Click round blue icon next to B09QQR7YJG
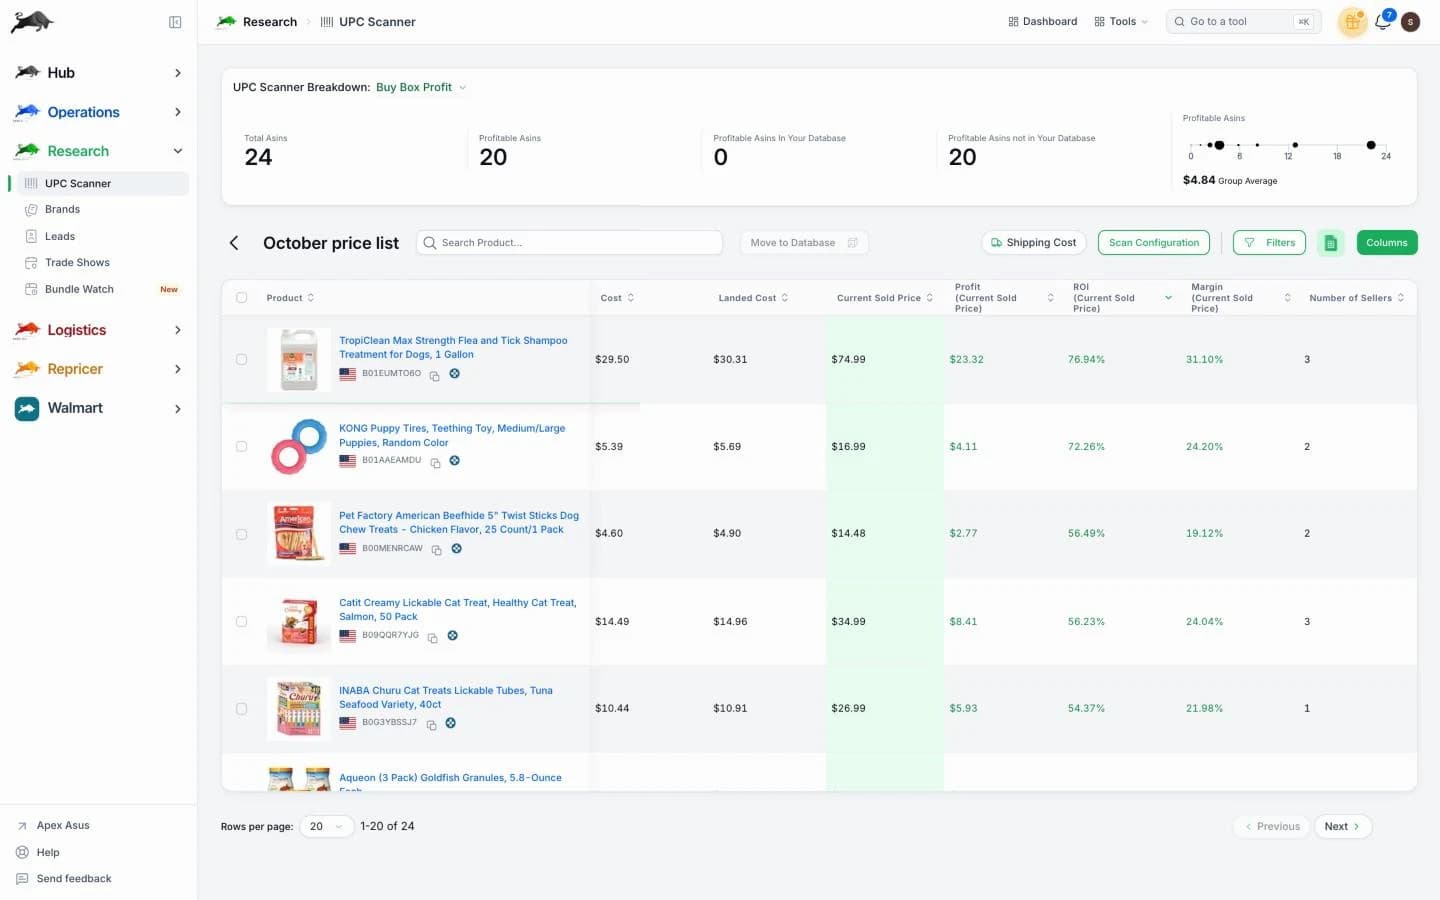 452,636
